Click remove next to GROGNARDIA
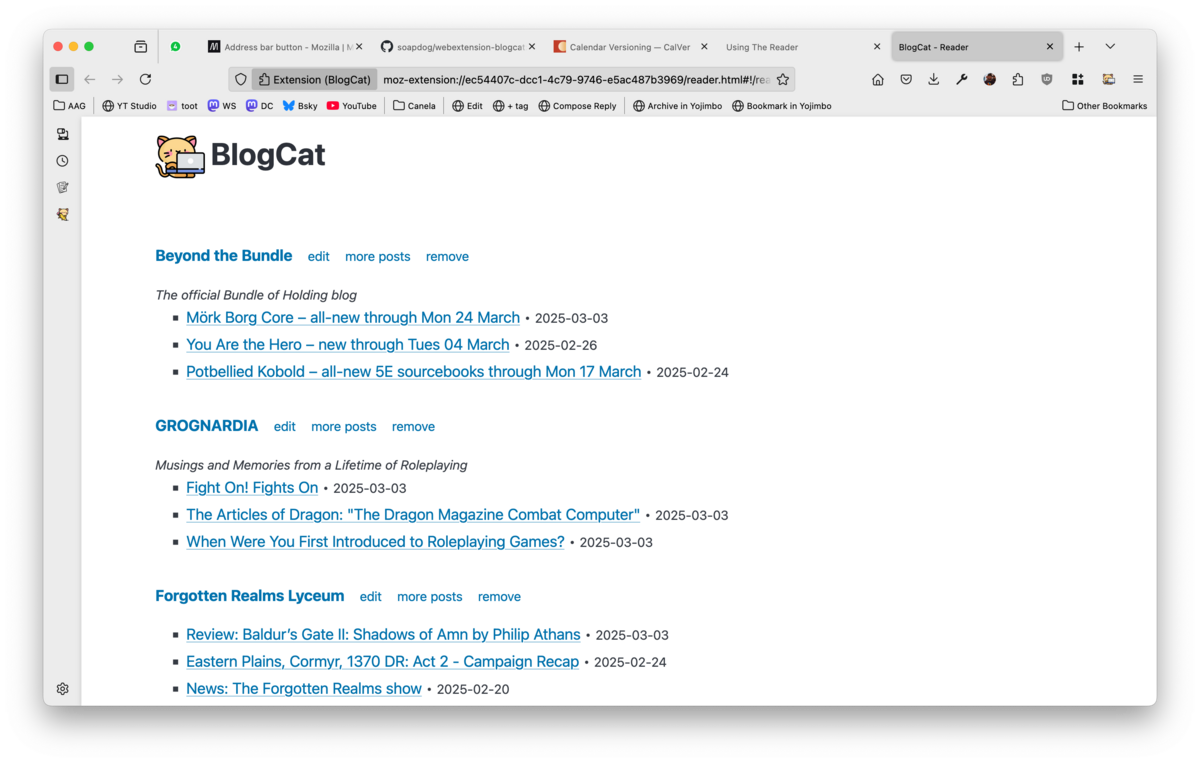 (x=413, y=427)
